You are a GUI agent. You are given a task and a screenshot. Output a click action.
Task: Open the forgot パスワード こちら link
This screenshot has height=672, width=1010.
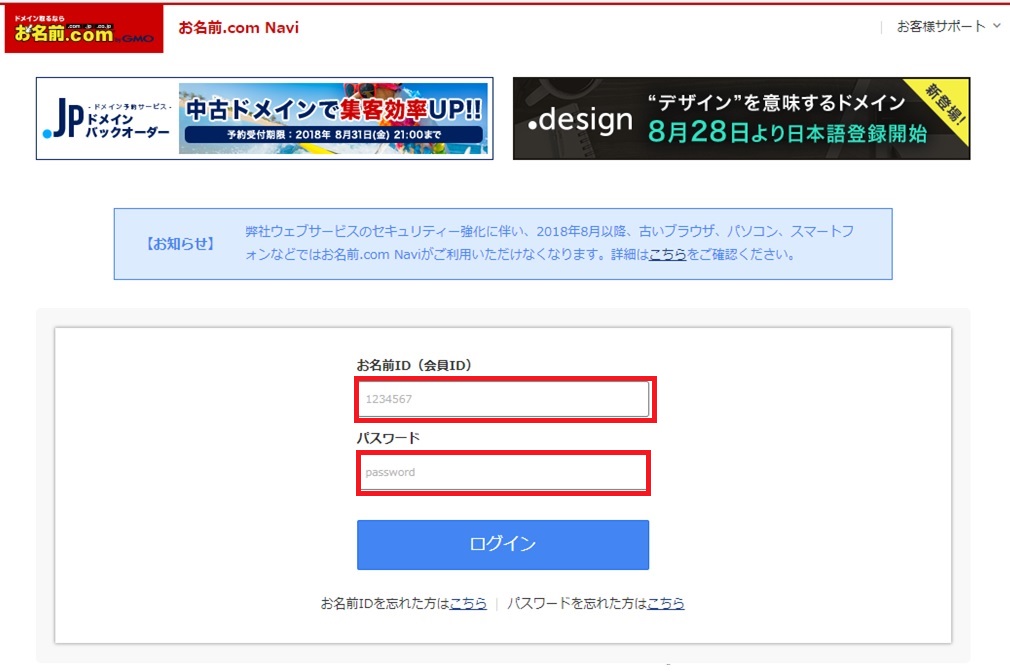665,604
